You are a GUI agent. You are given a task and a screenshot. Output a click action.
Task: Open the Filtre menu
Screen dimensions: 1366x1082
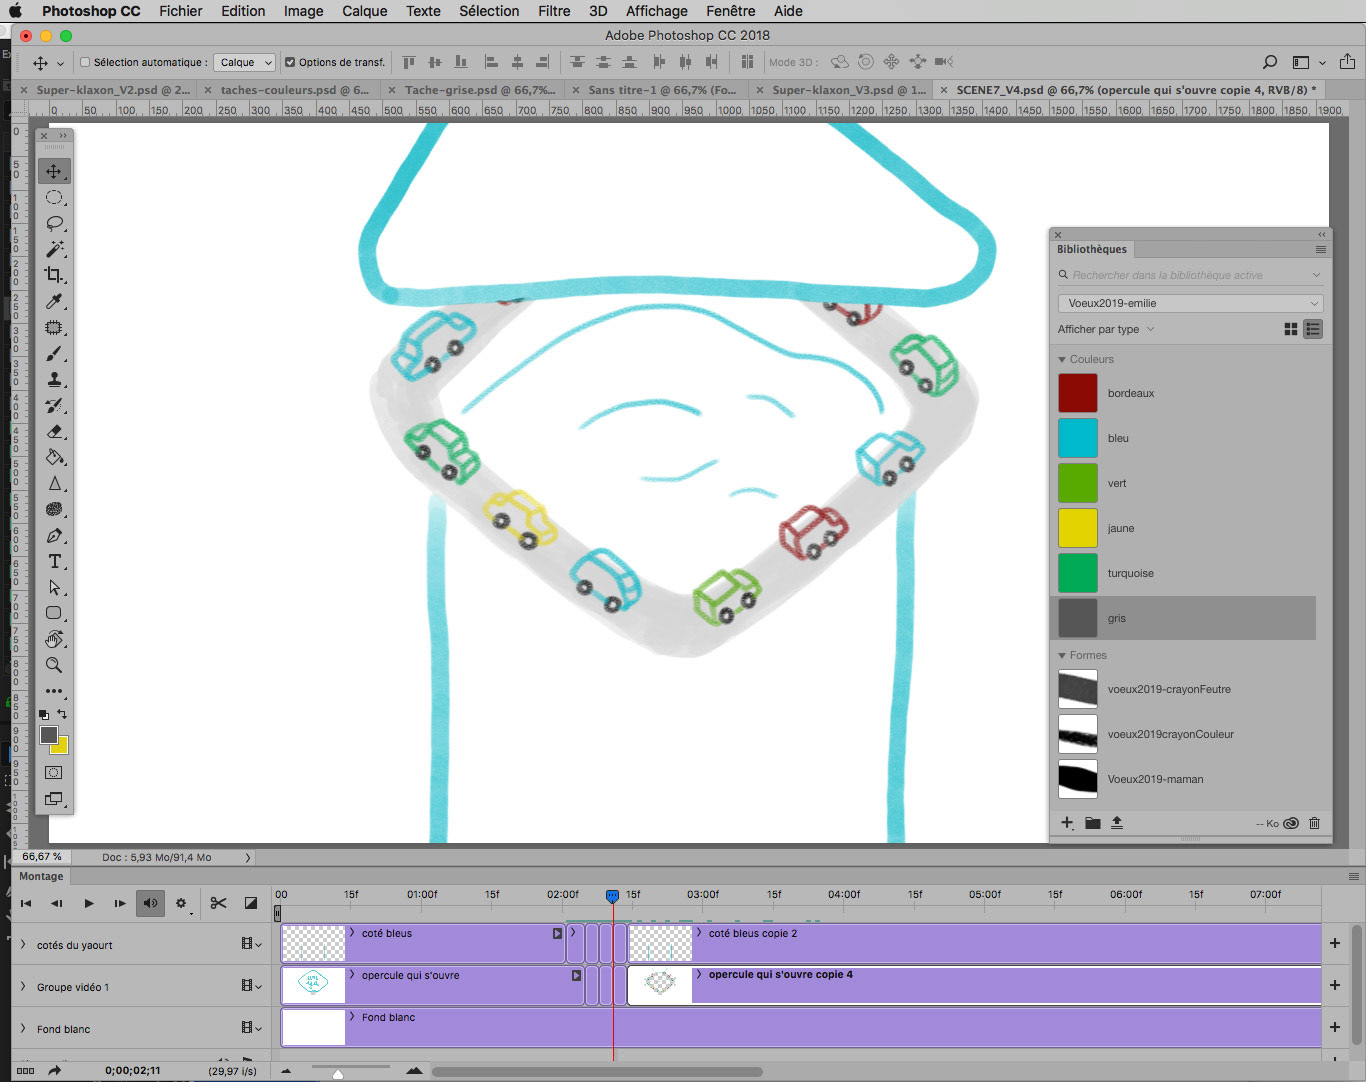554,11
